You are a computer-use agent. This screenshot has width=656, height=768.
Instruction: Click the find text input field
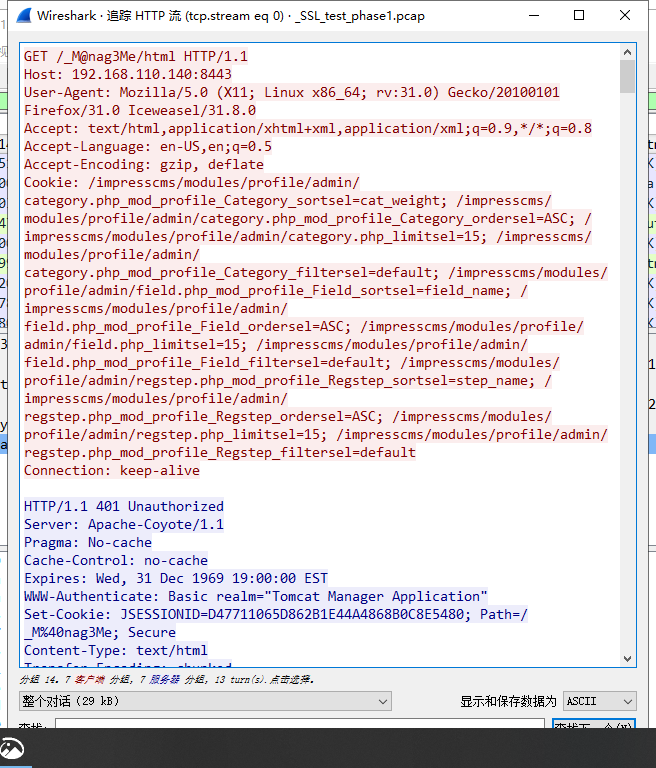[x=300, y=723]
